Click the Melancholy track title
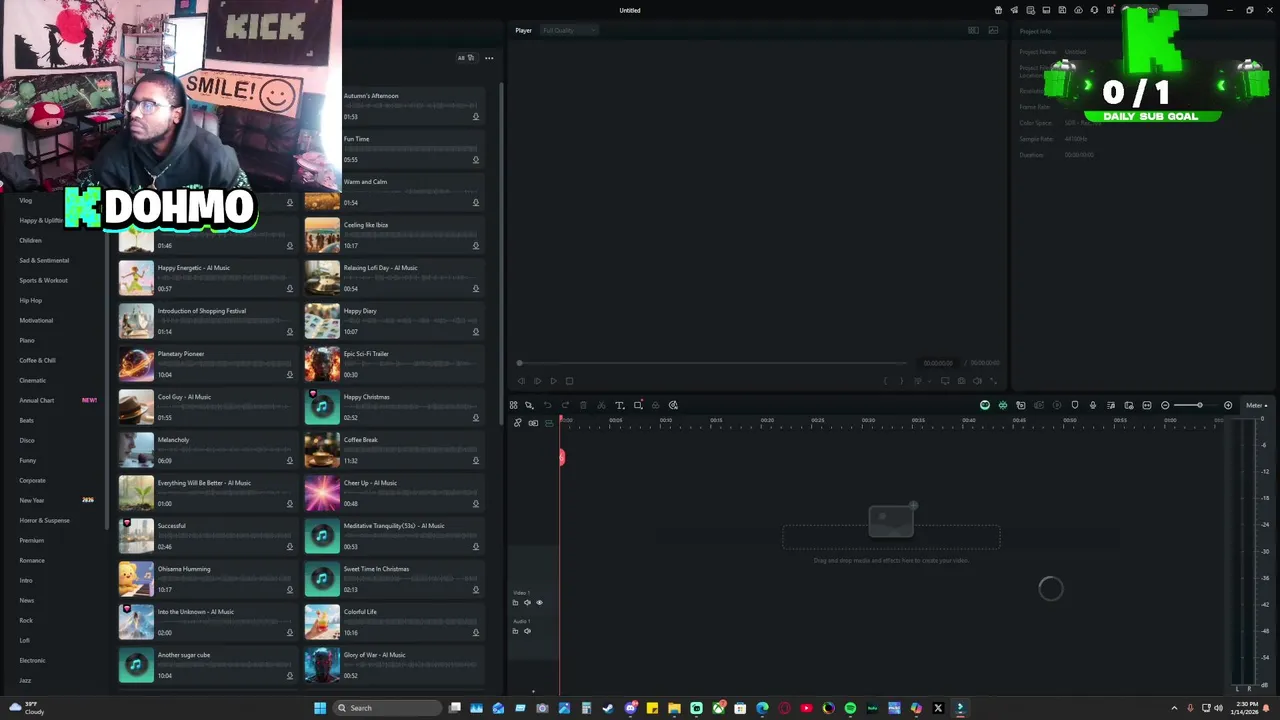 pos(173,440)
